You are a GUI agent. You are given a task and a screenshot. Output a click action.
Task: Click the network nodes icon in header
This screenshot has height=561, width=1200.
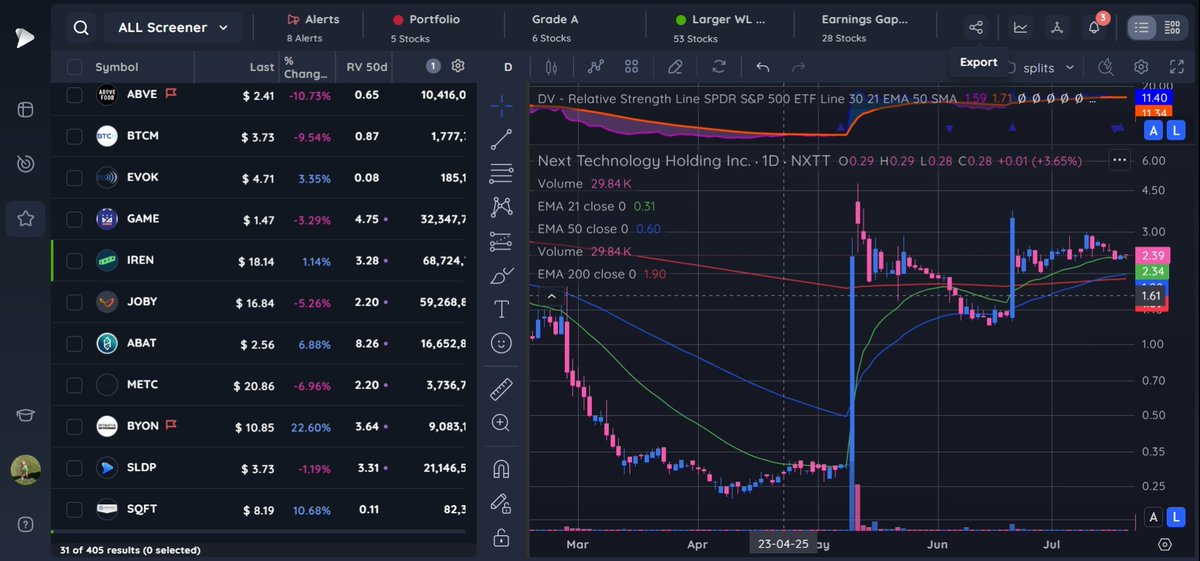tap(1057, 28)
